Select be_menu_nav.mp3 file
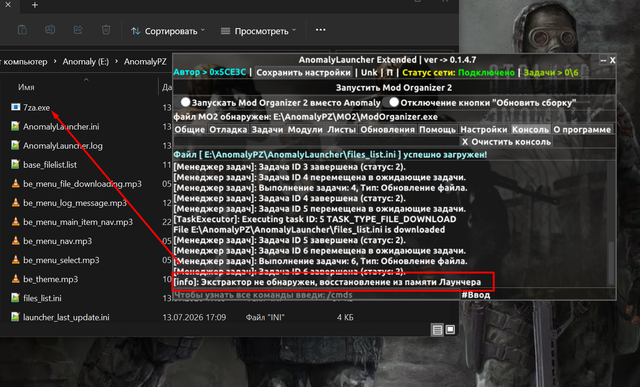 (x=58, y=241)
